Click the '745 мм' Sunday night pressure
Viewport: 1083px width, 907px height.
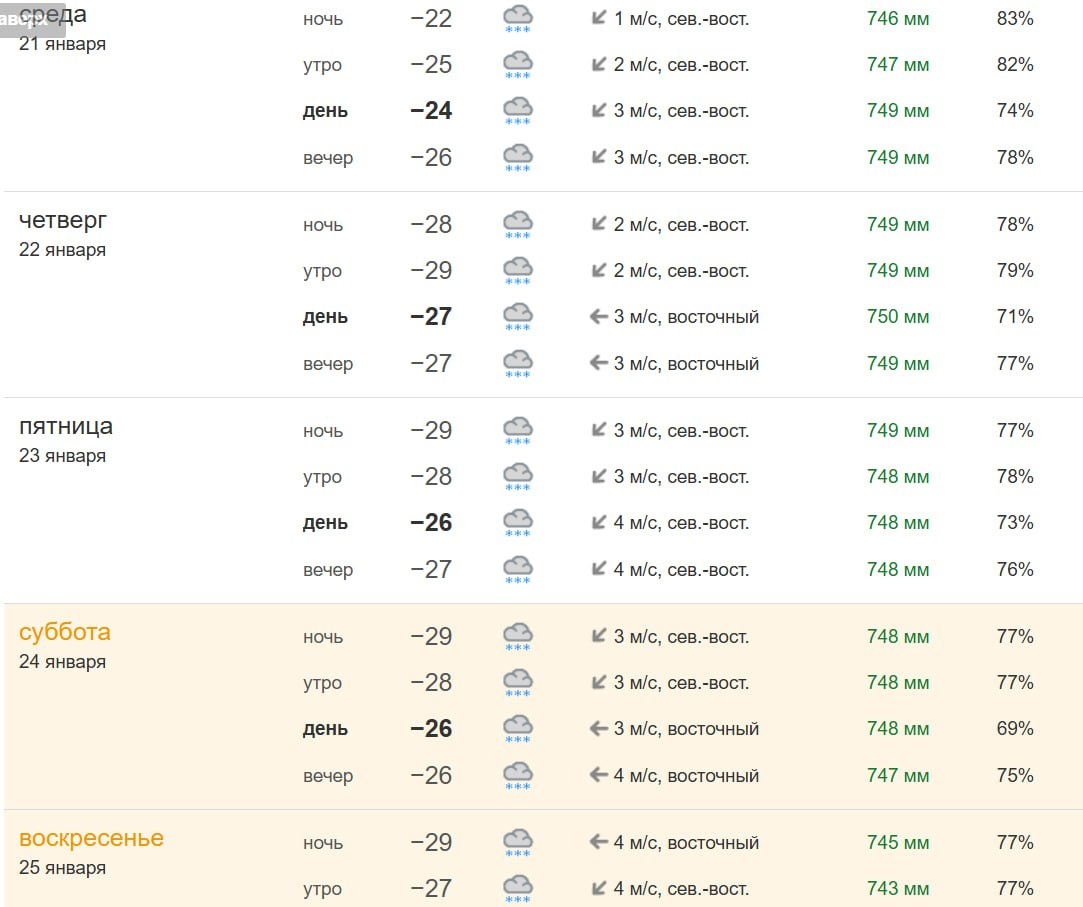[898, 843]
